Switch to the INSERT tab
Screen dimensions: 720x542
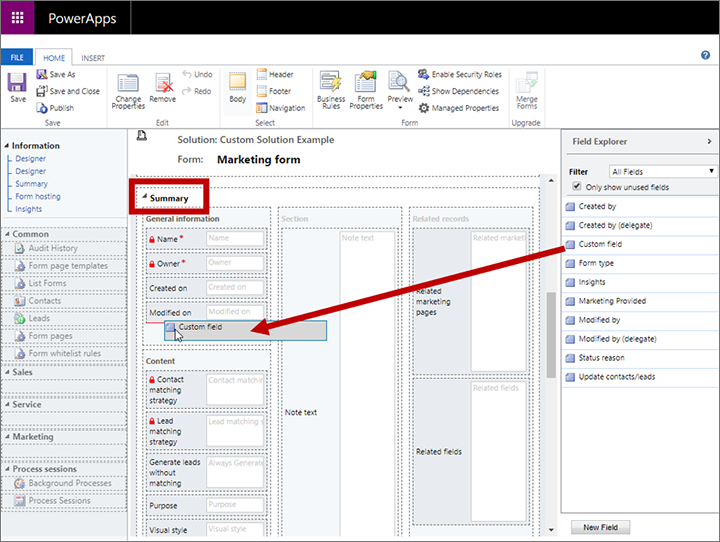[93, 58]
